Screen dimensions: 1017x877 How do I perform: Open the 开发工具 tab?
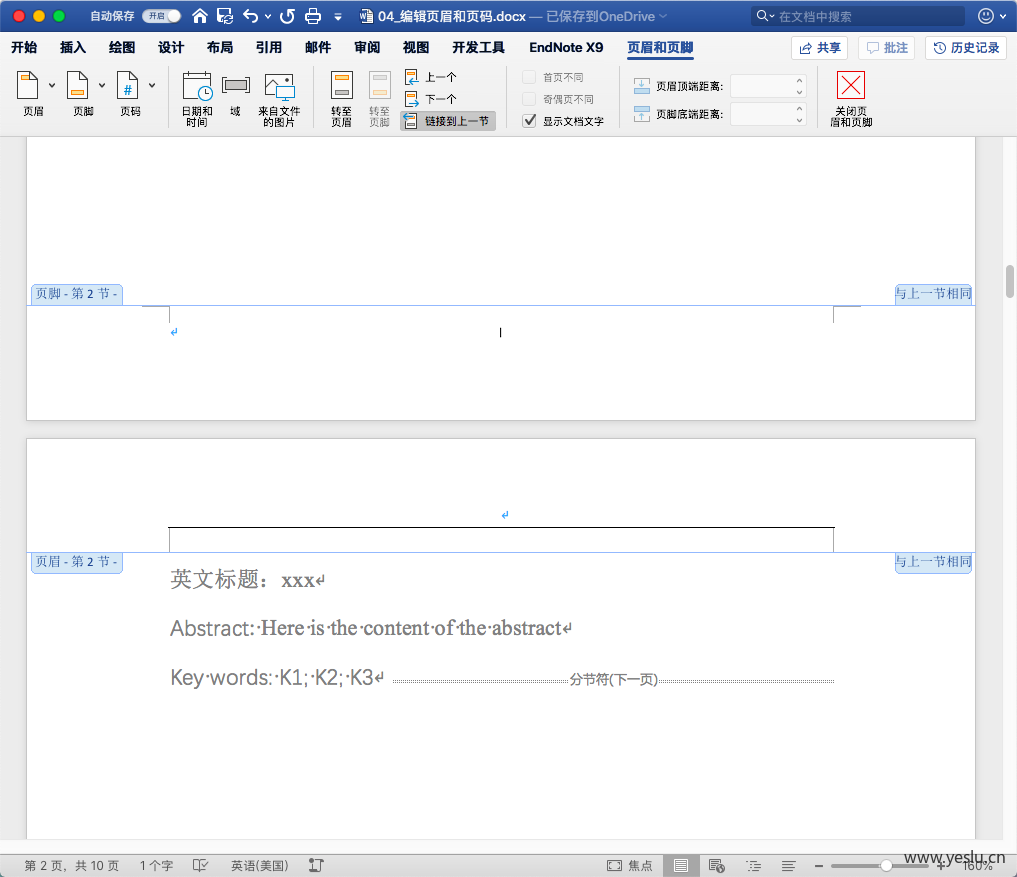[x=478, y=47]
